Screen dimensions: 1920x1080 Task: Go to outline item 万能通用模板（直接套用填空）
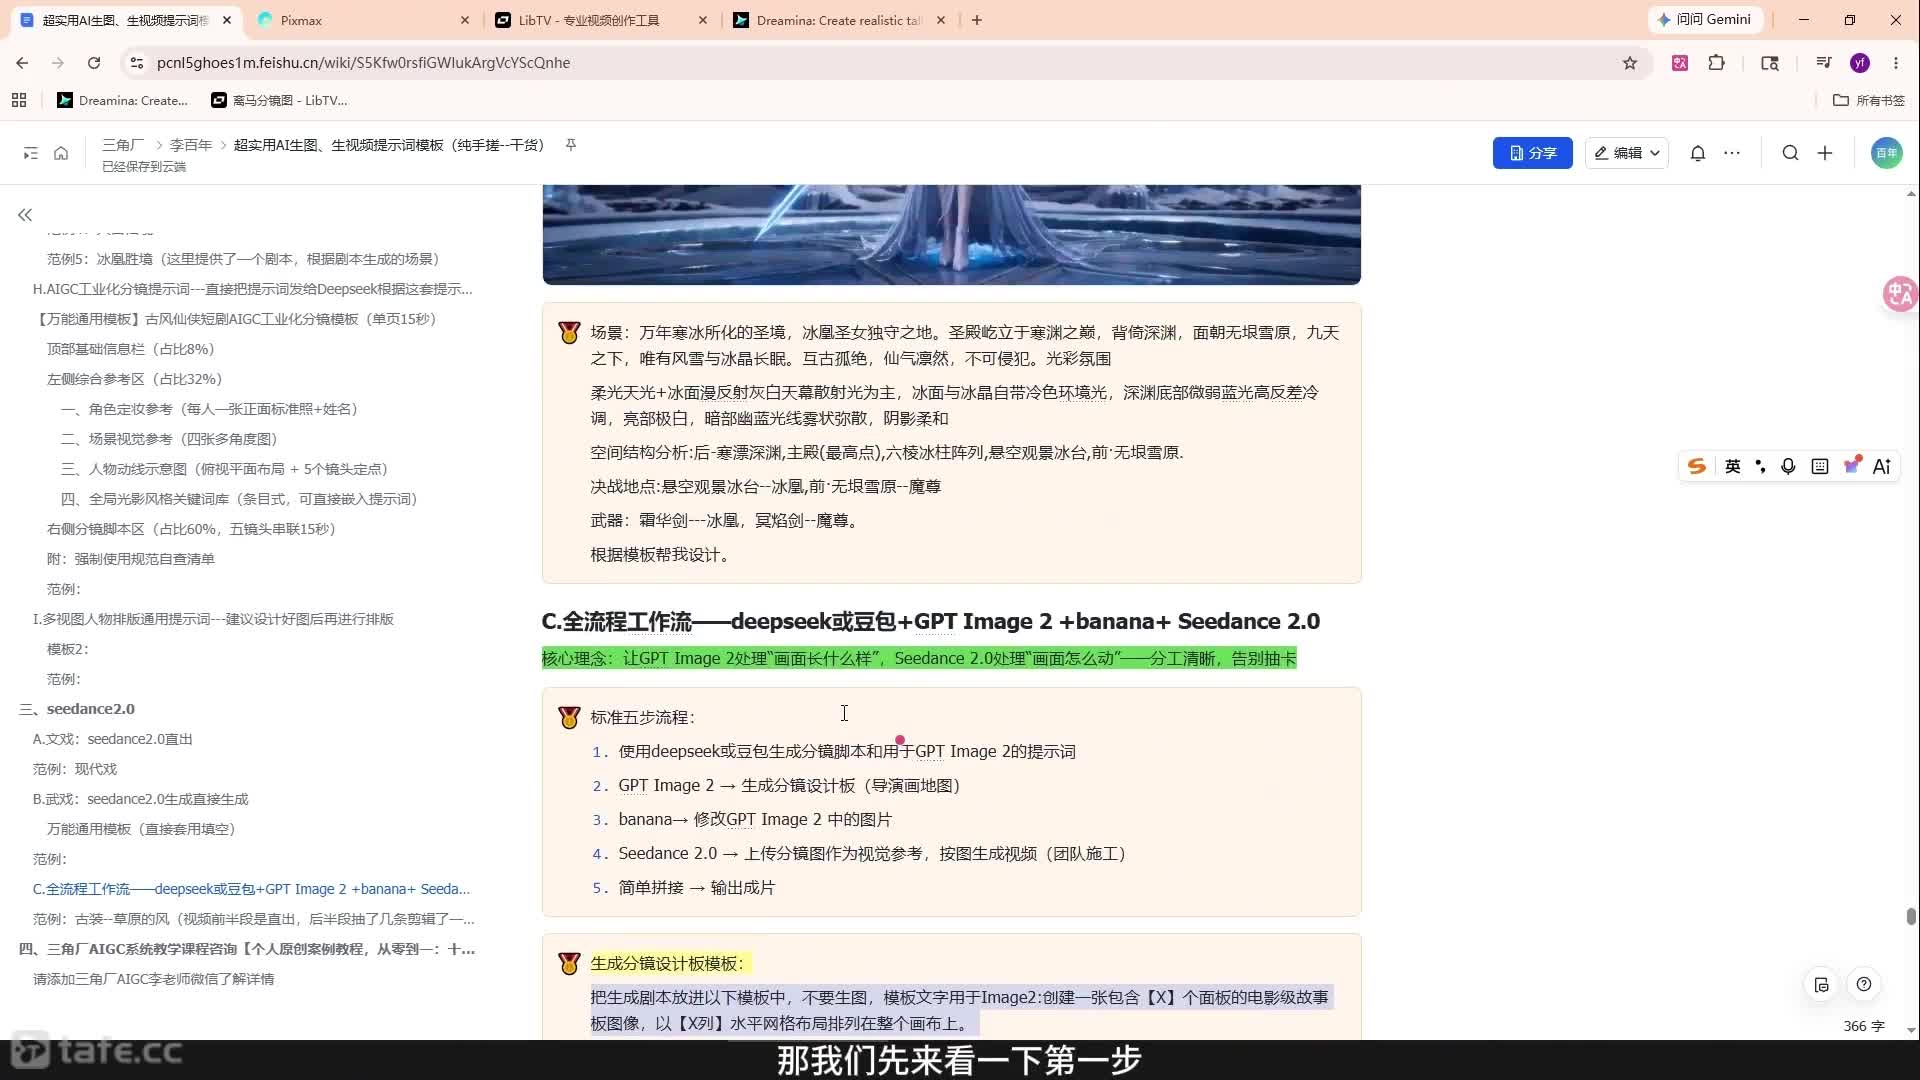coord(141,829)
